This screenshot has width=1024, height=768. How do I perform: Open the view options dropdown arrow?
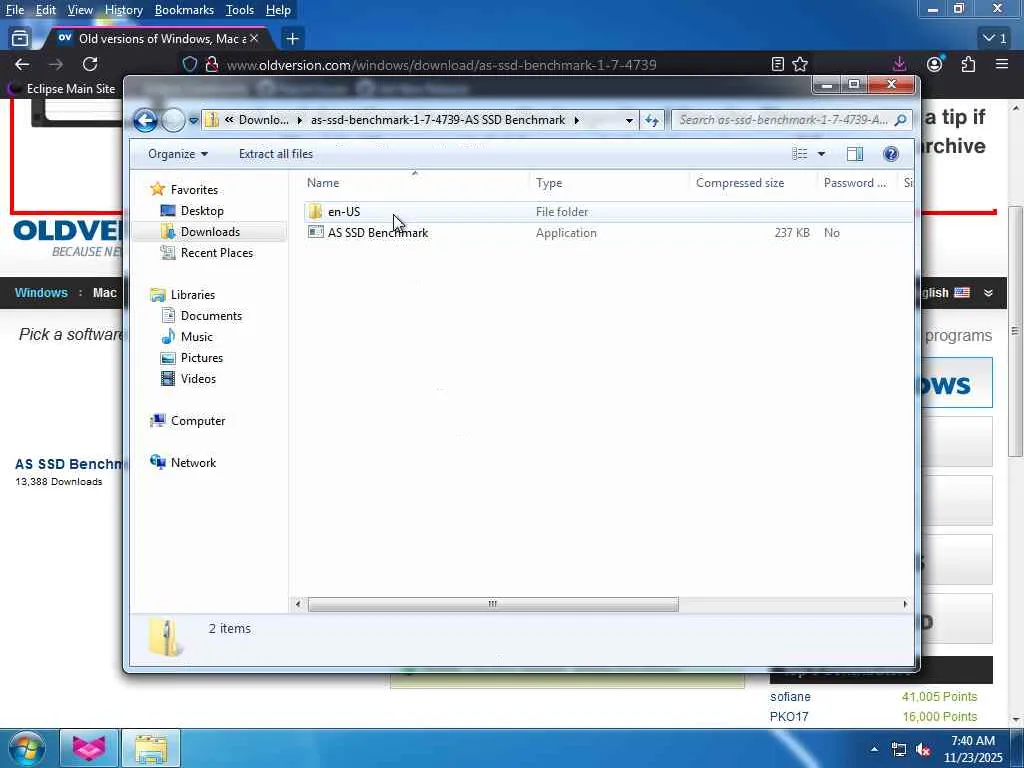(822, 154)
